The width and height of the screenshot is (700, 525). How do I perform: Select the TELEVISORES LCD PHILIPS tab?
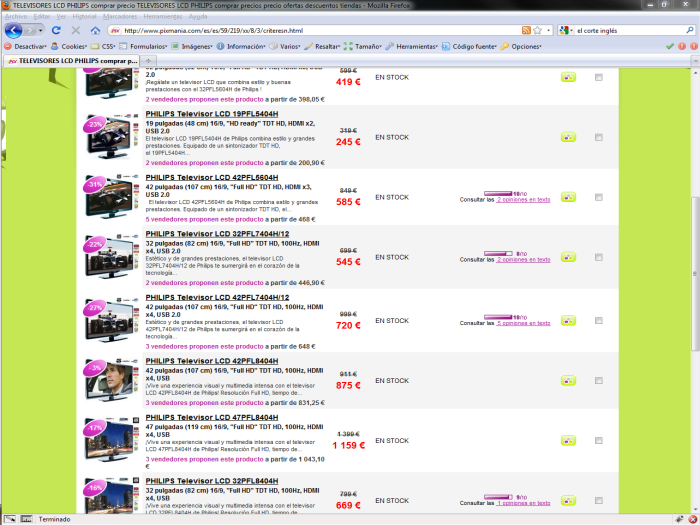click(x=71, y=60)
